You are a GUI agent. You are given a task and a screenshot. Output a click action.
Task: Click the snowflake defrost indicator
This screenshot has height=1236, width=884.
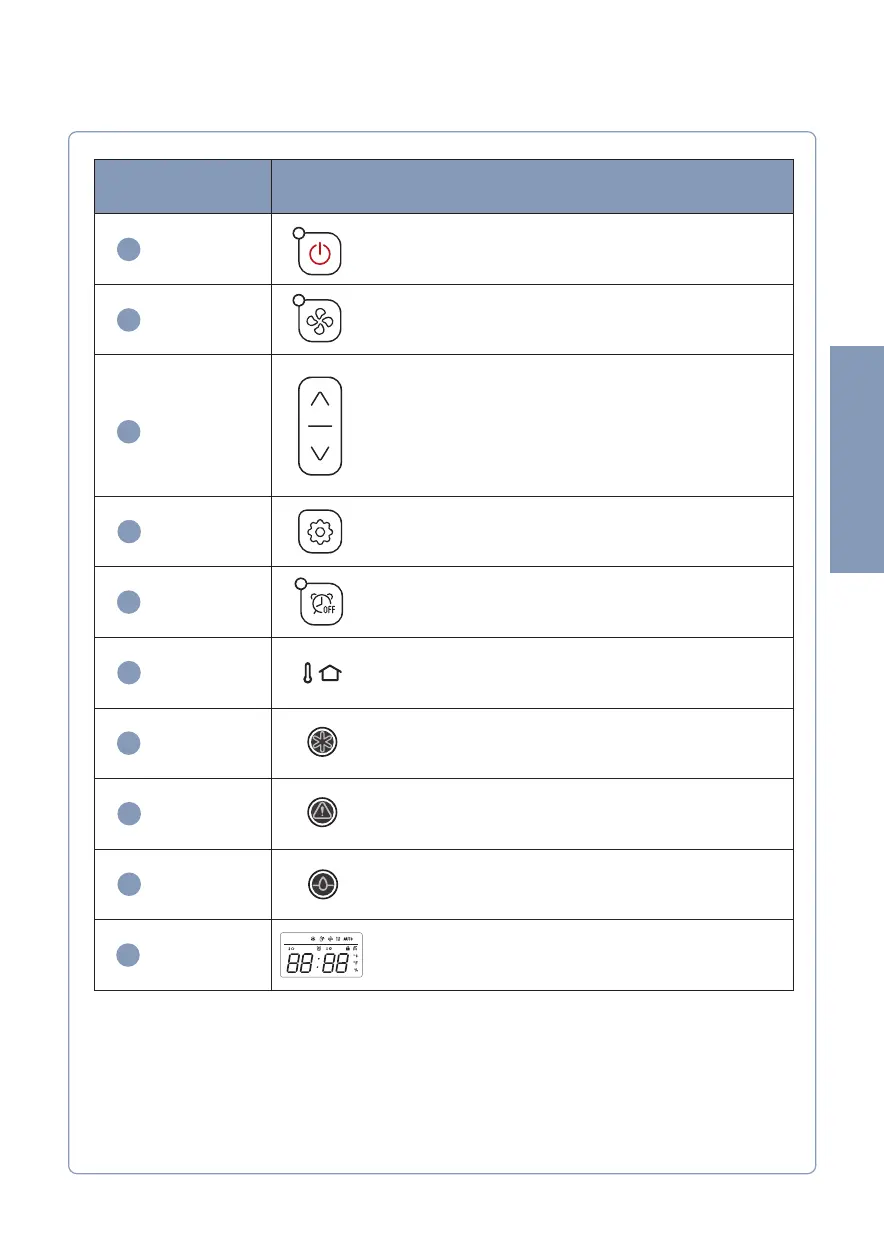[x=321, y=743]
